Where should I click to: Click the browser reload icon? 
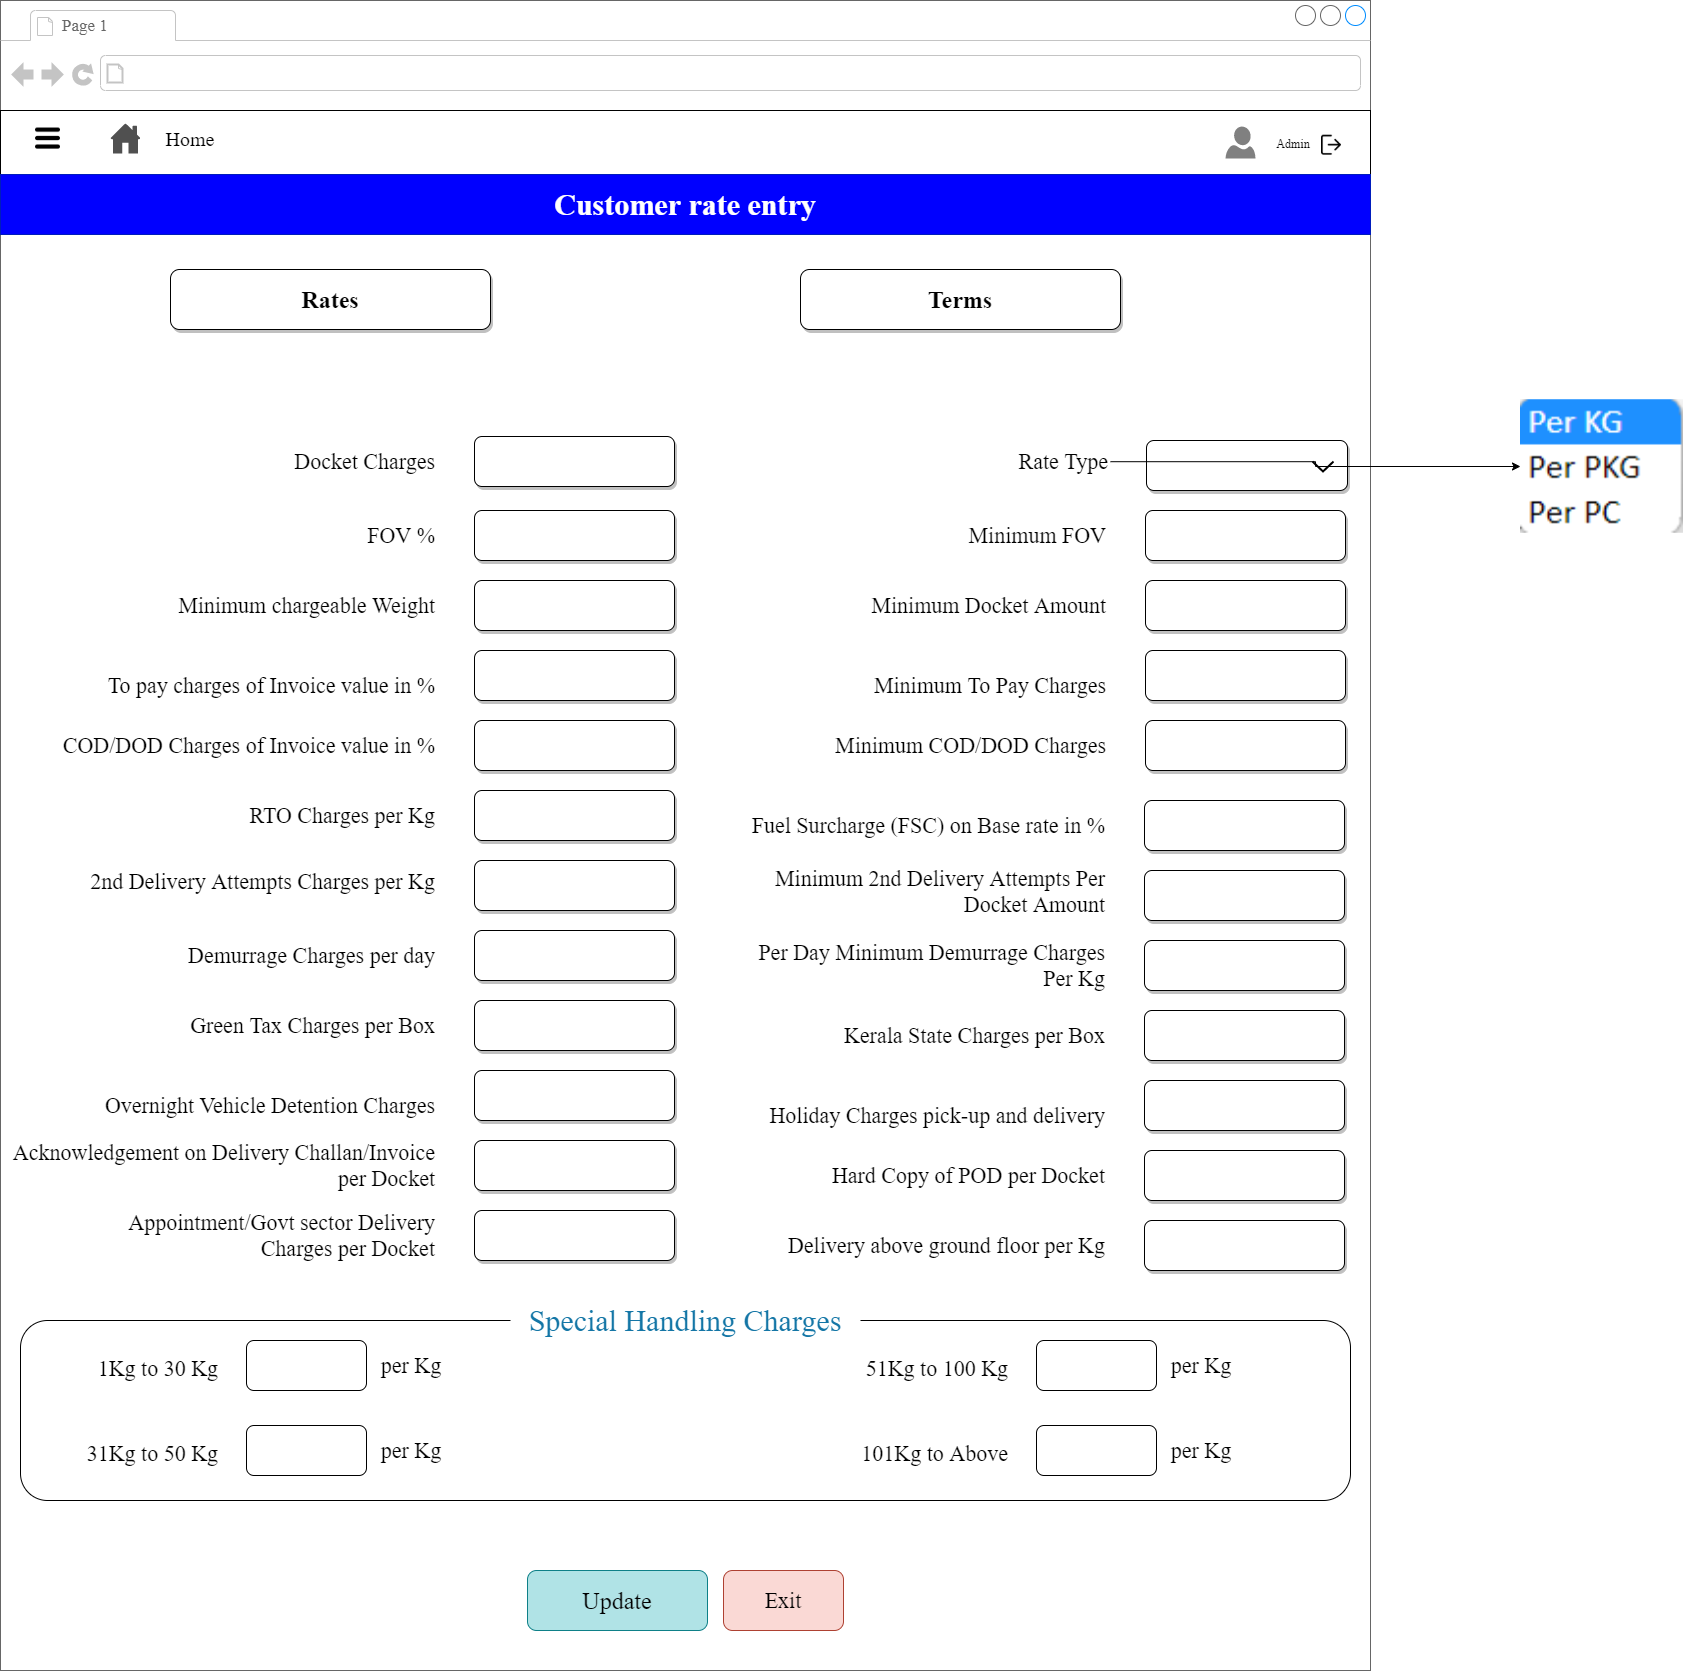[x=82, y=74]
